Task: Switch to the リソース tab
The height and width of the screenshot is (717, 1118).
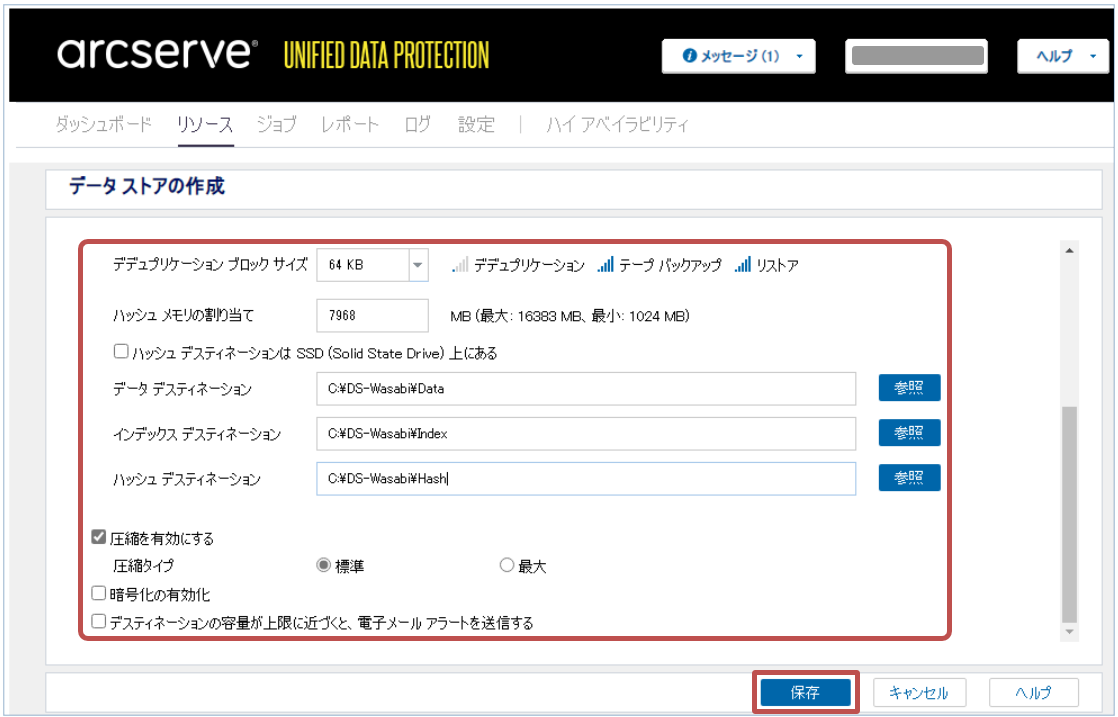Action: click(205, 125)
